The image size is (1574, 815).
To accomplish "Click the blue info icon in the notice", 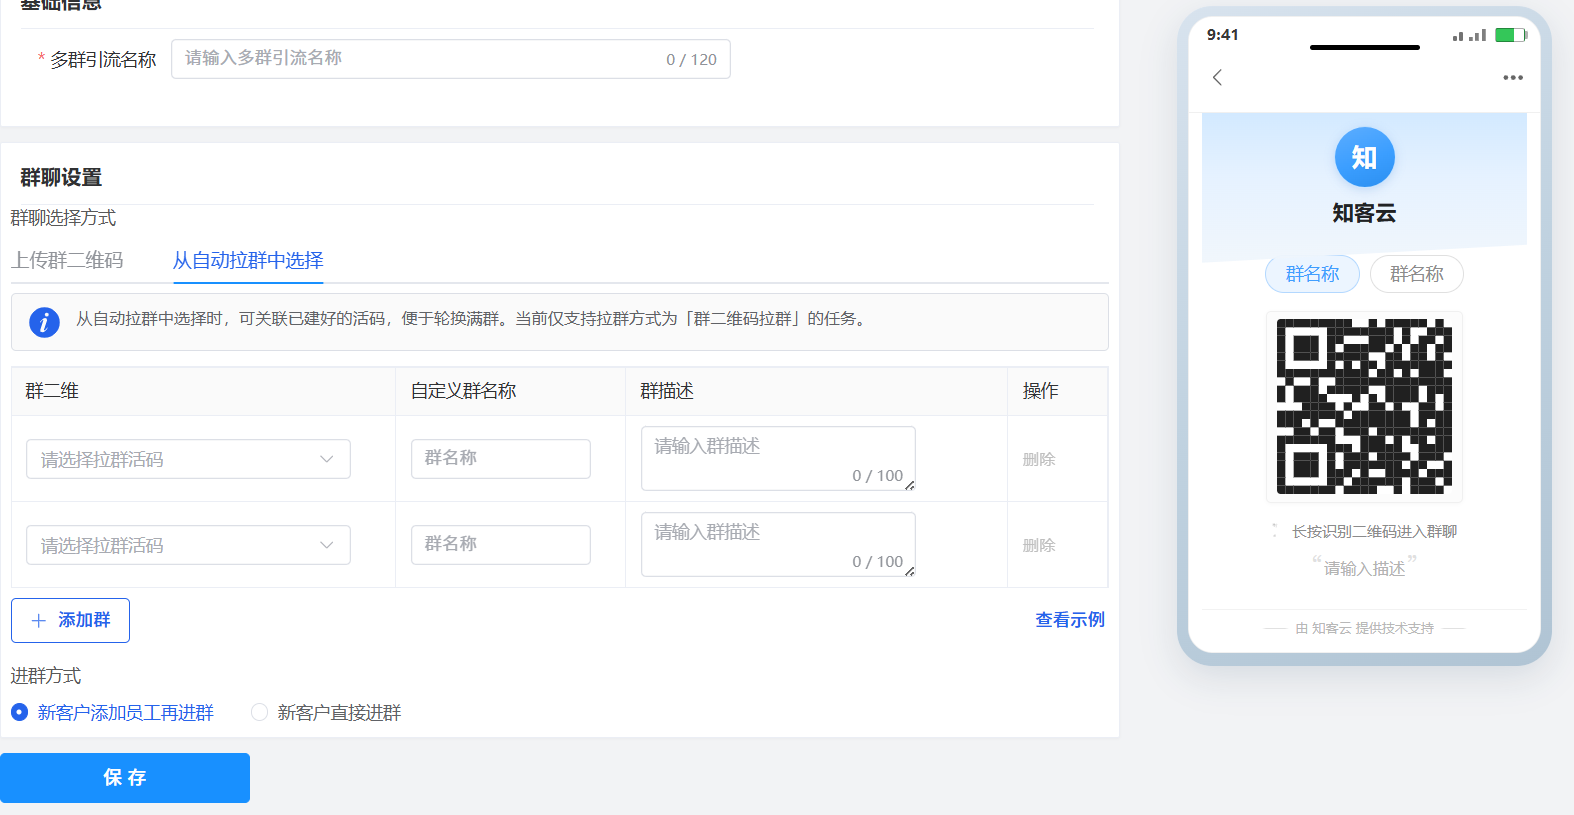I will pyautogui.click(x=44, y=322).
